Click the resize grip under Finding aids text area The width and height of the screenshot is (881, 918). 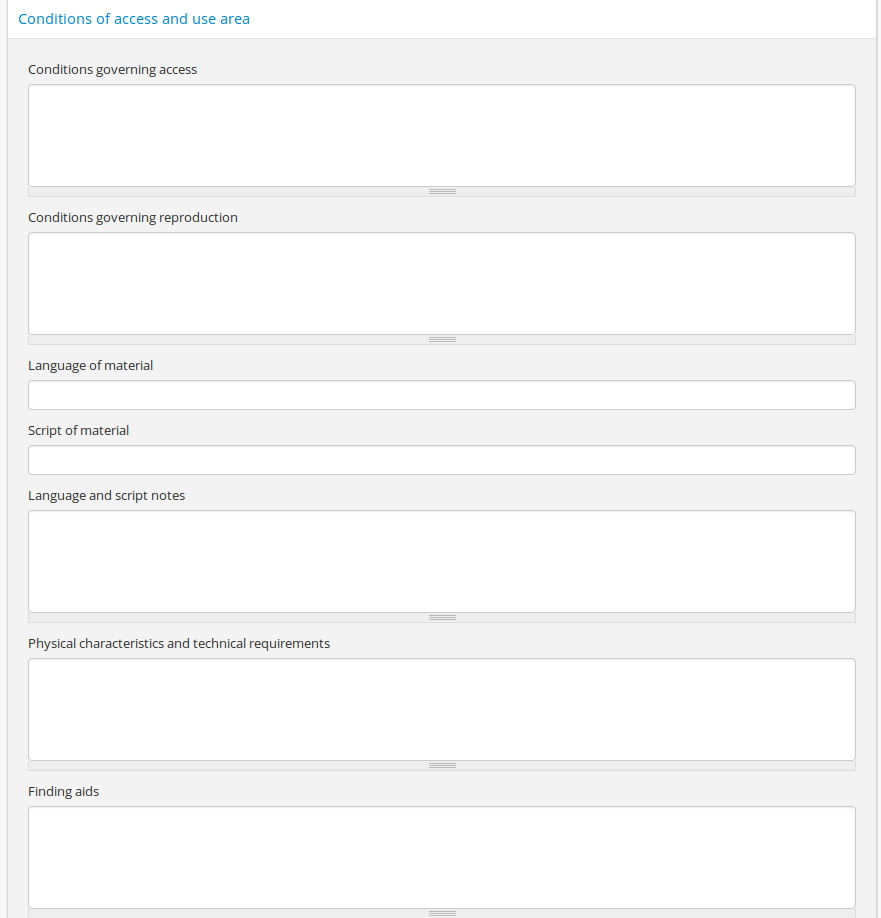click(441, 913)
